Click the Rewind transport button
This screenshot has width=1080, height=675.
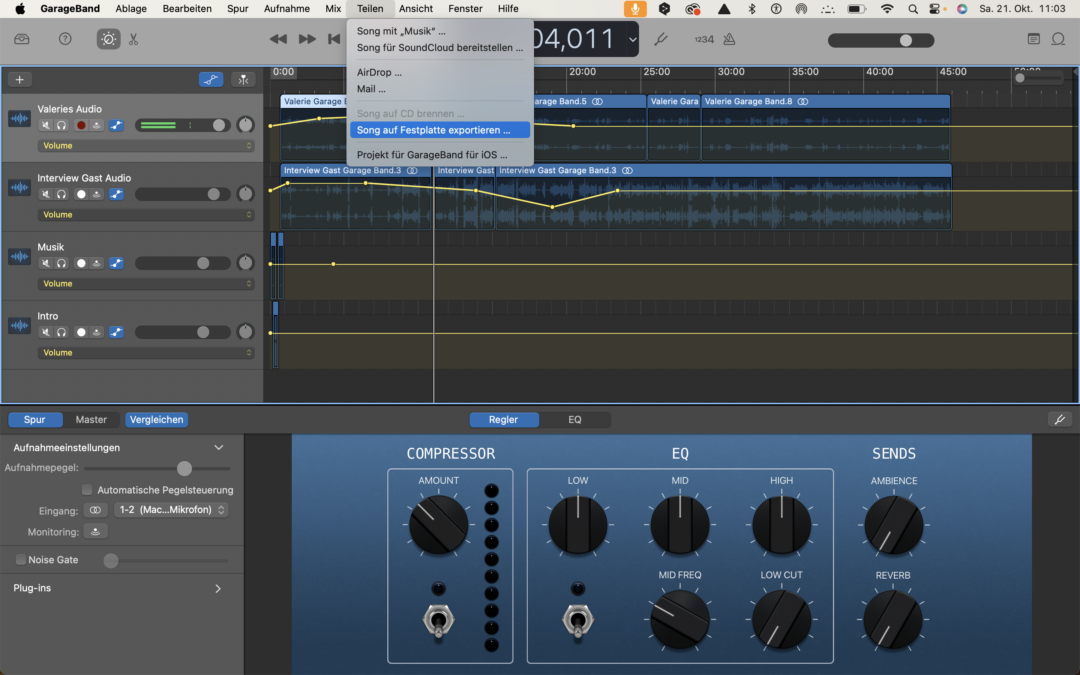click(278, 39)
